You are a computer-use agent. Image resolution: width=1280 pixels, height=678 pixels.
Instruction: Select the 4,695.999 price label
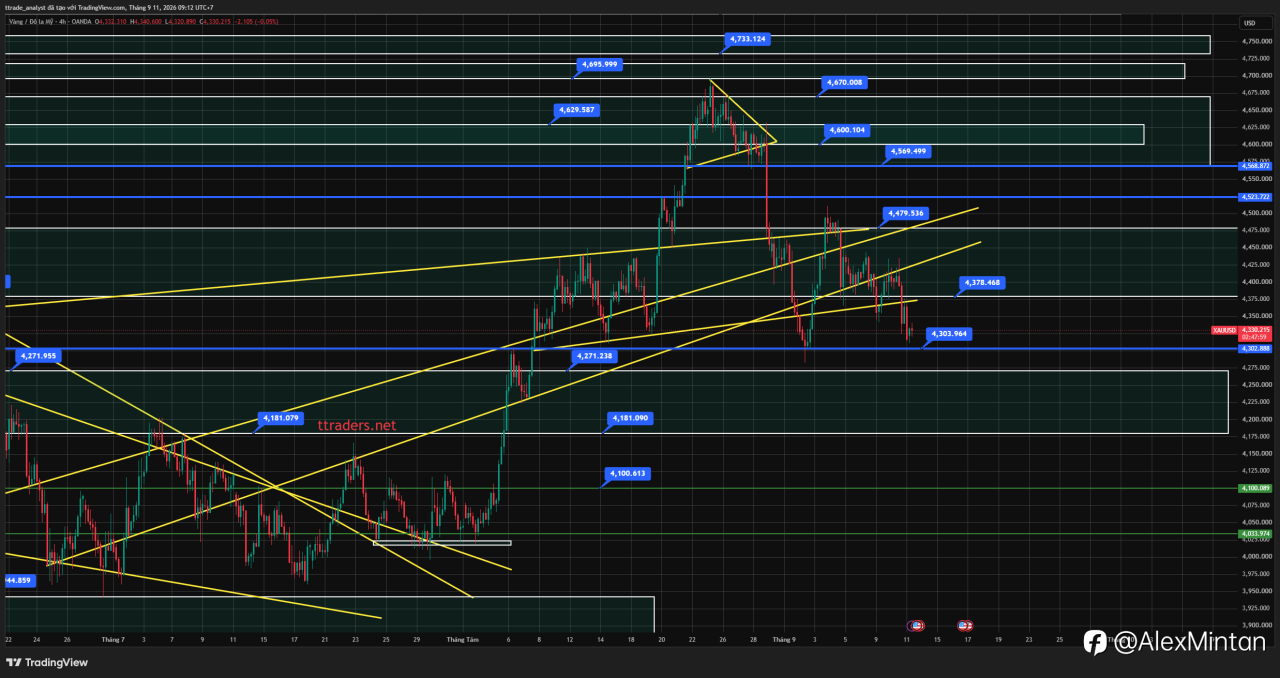coord(600,64)
